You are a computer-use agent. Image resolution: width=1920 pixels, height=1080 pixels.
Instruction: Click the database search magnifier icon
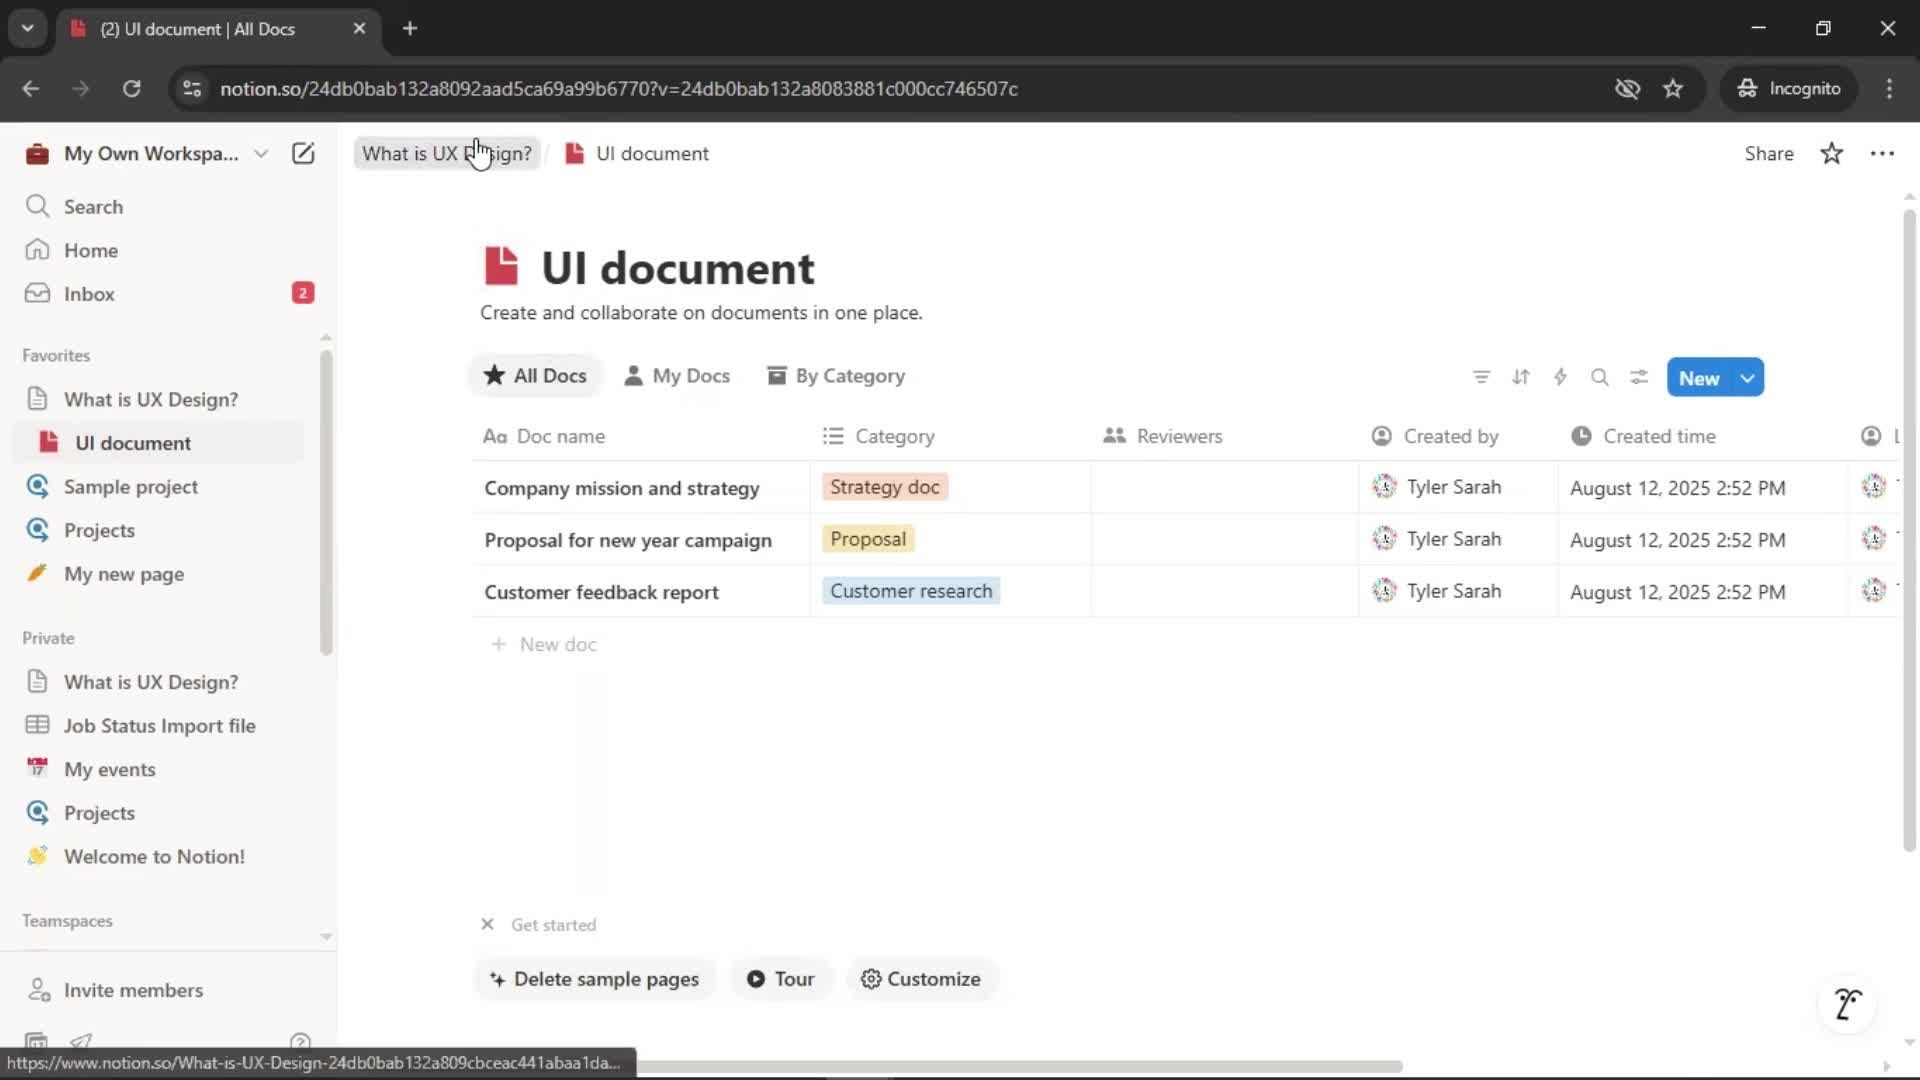point(1600,377)
